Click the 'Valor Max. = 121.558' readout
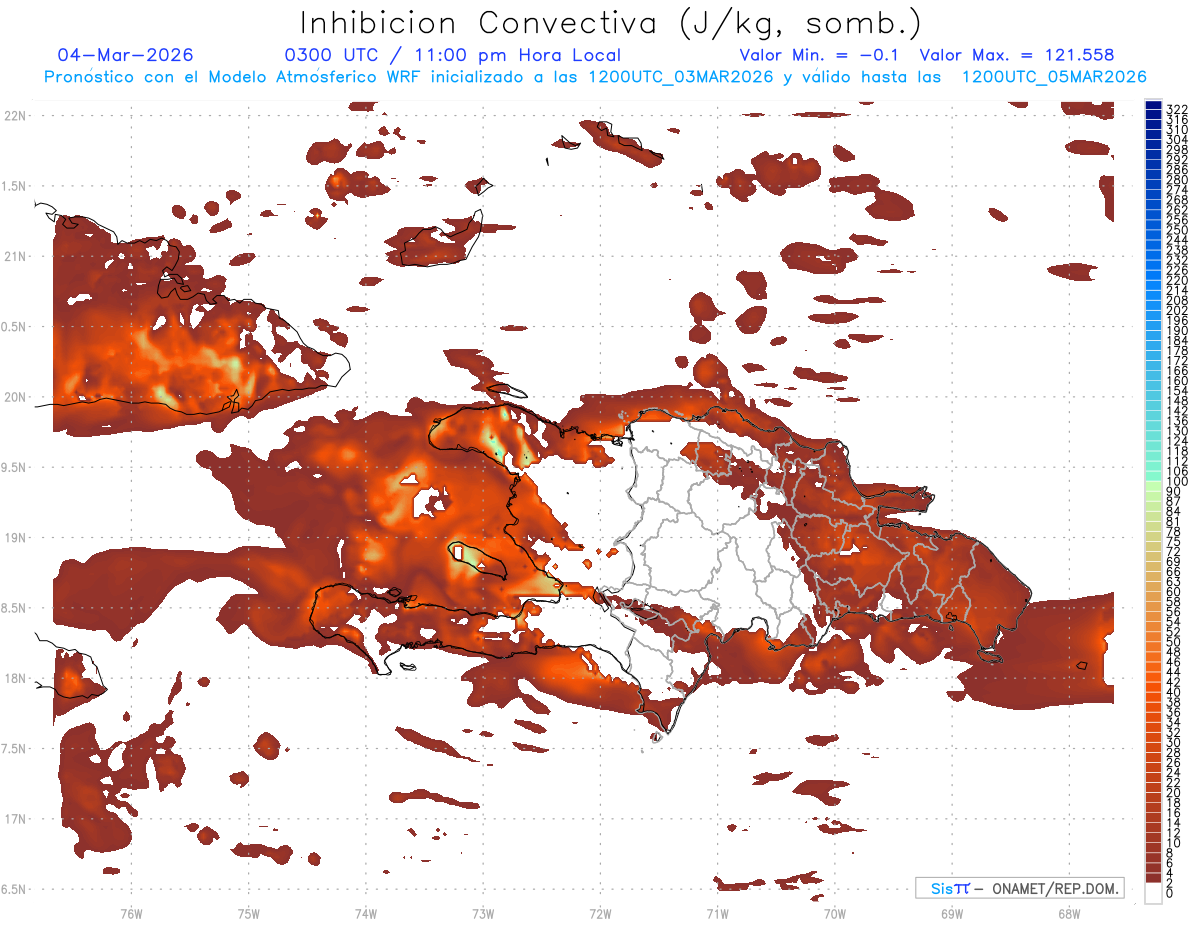This screenshot has height=927, width=1200. pos(1017,55)
